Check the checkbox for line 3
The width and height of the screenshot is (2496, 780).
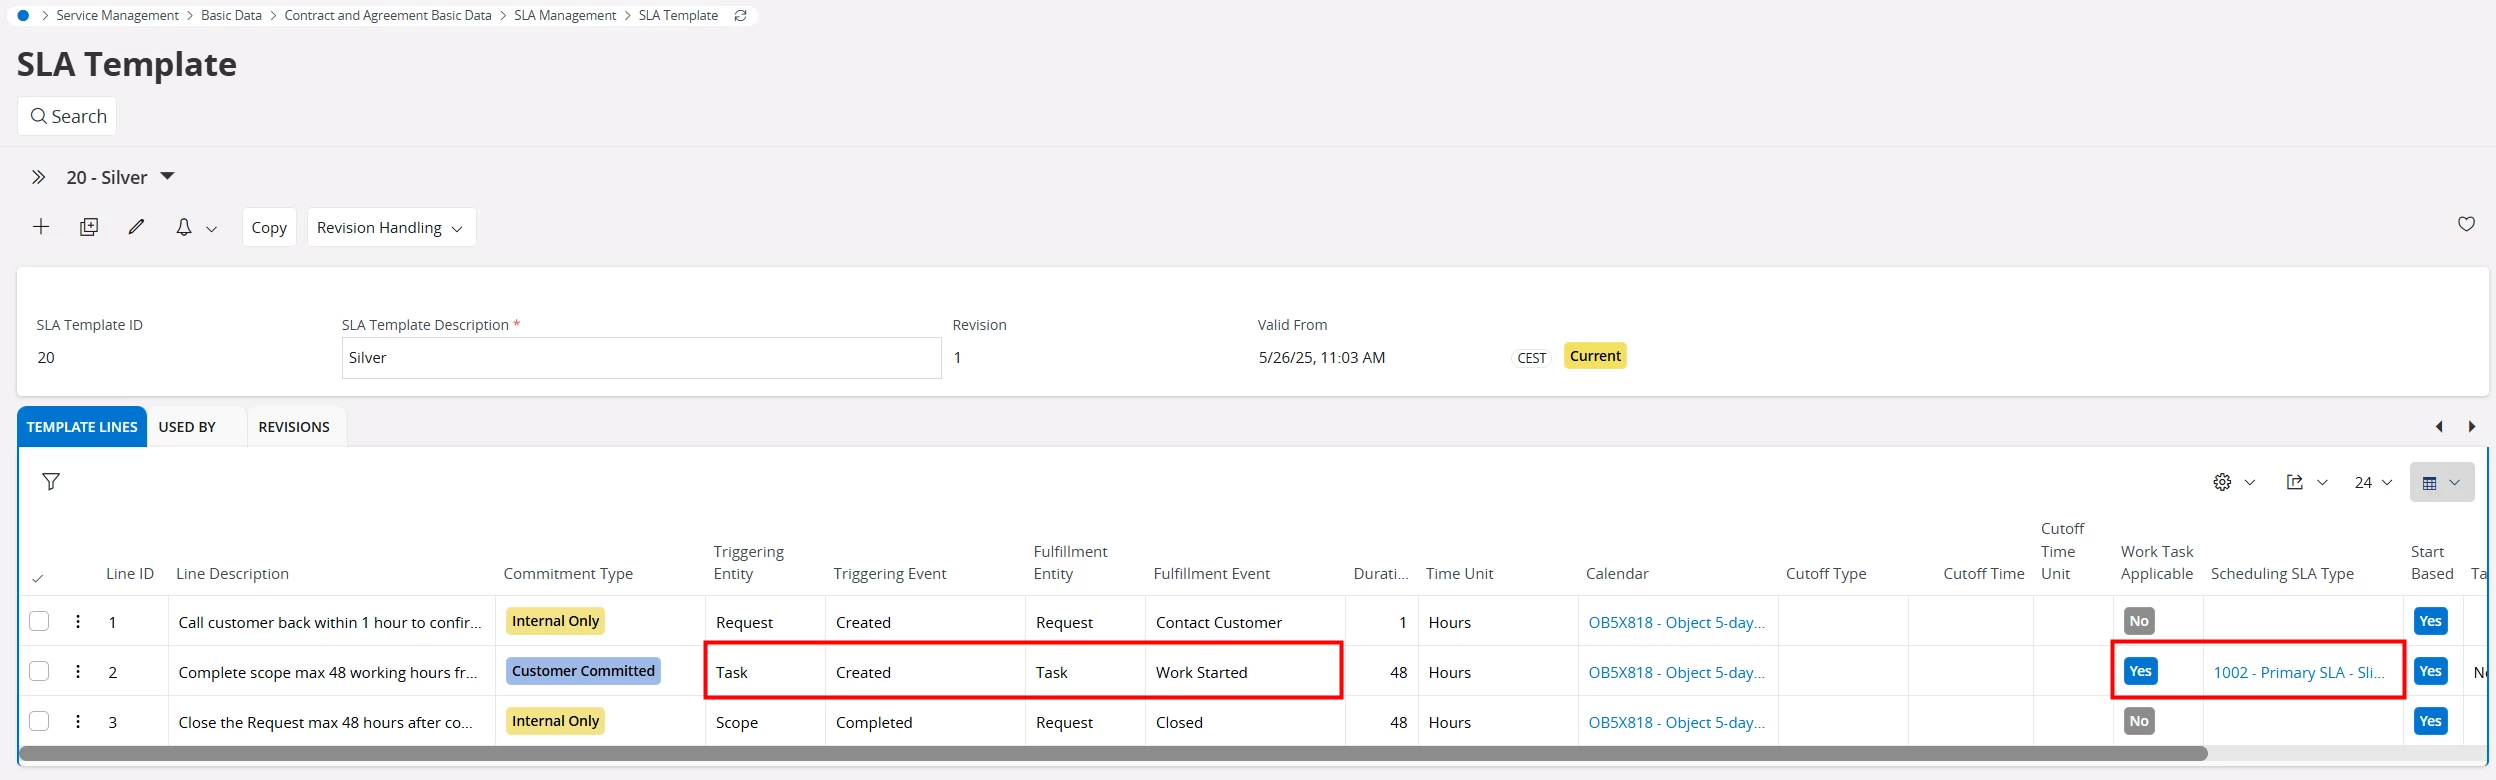click(x=39, y=721)
